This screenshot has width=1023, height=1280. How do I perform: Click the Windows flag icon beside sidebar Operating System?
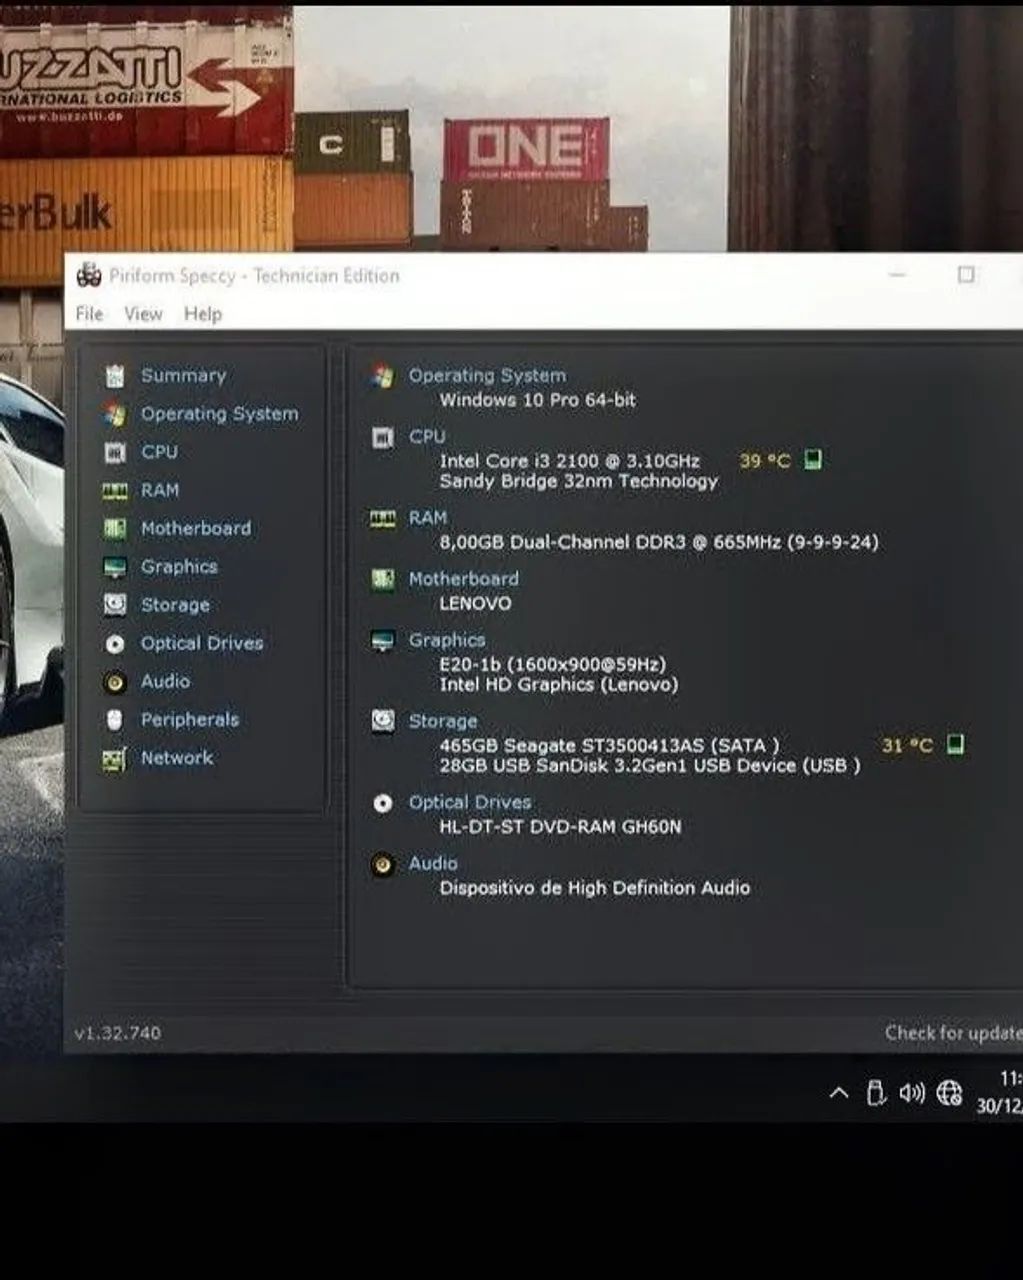tap(115, 414)
